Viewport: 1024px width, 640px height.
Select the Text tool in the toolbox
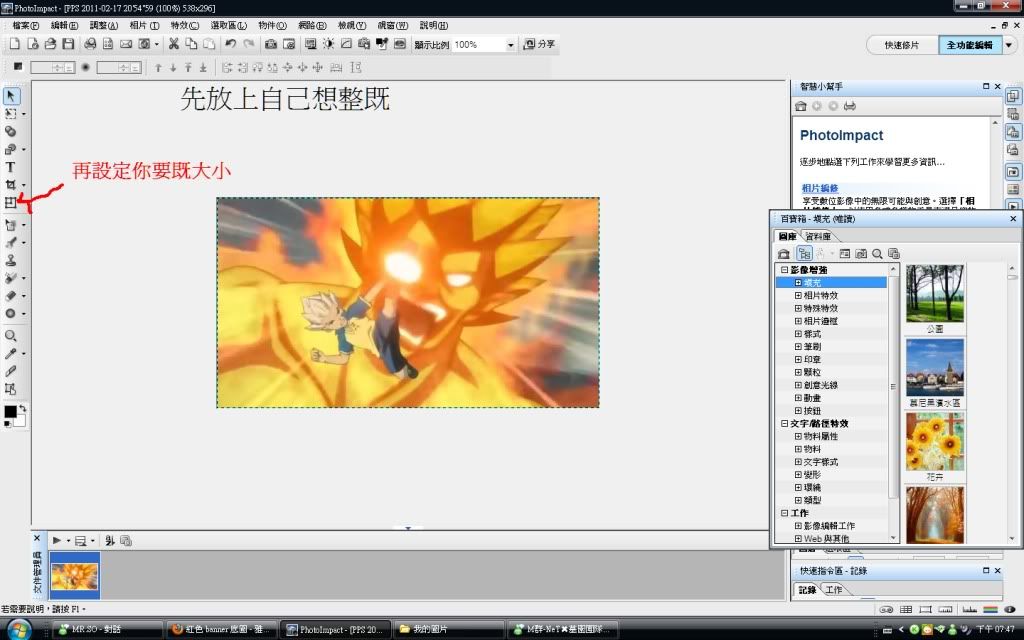tap(11, 167)
